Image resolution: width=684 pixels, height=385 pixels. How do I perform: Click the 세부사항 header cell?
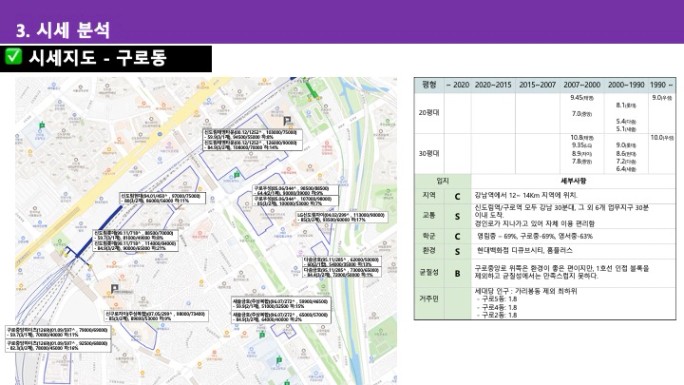(x=573, y=181)
